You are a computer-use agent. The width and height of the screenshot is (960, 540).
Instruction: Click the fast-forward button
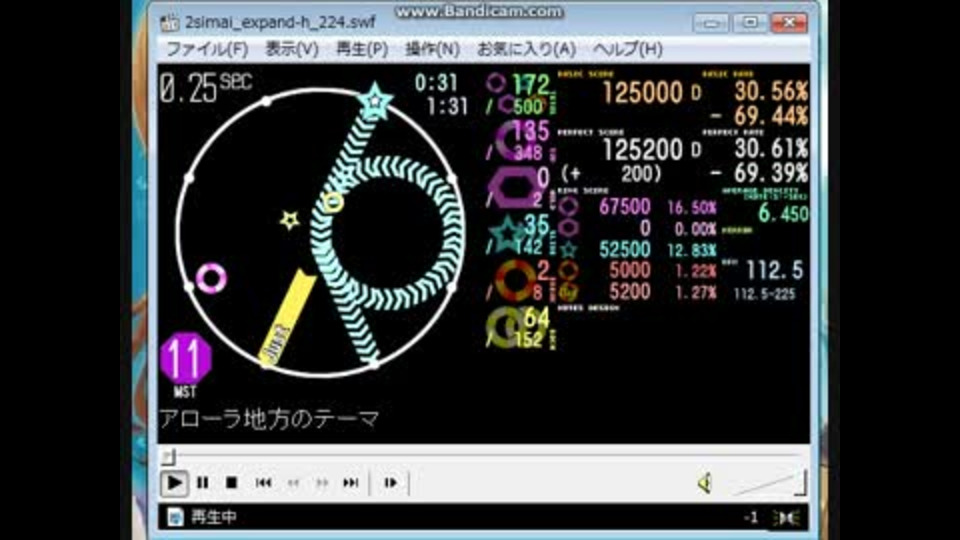pyautogui.click(x=322, y=483)
